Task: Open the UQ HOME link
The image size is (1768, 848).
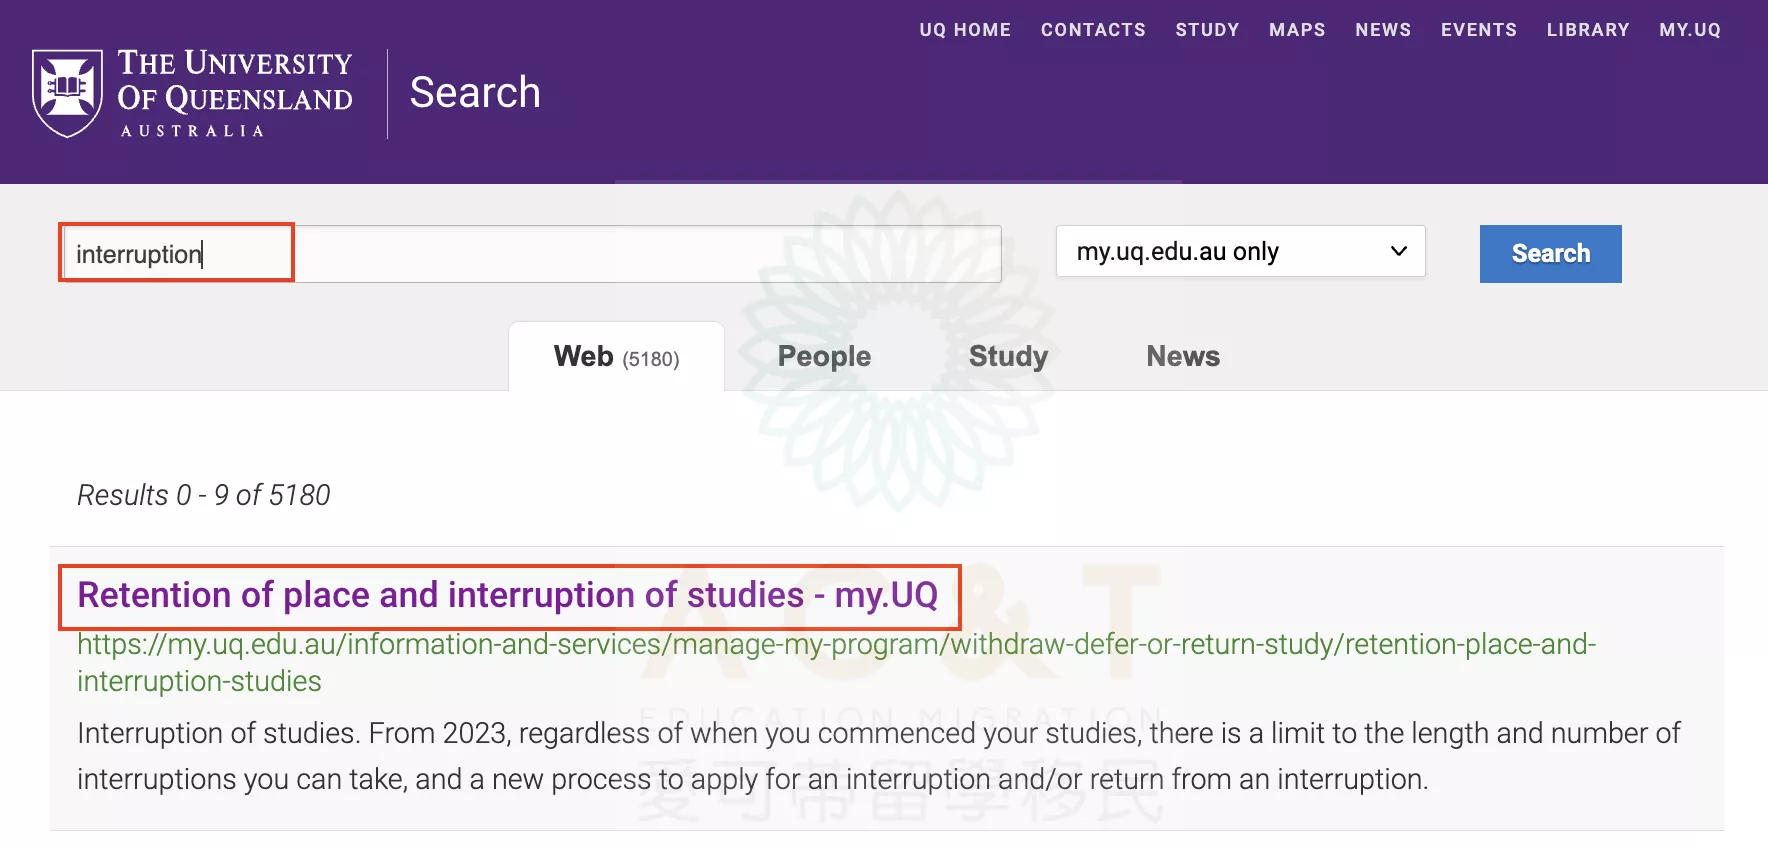Action: [x=965, y=30]
